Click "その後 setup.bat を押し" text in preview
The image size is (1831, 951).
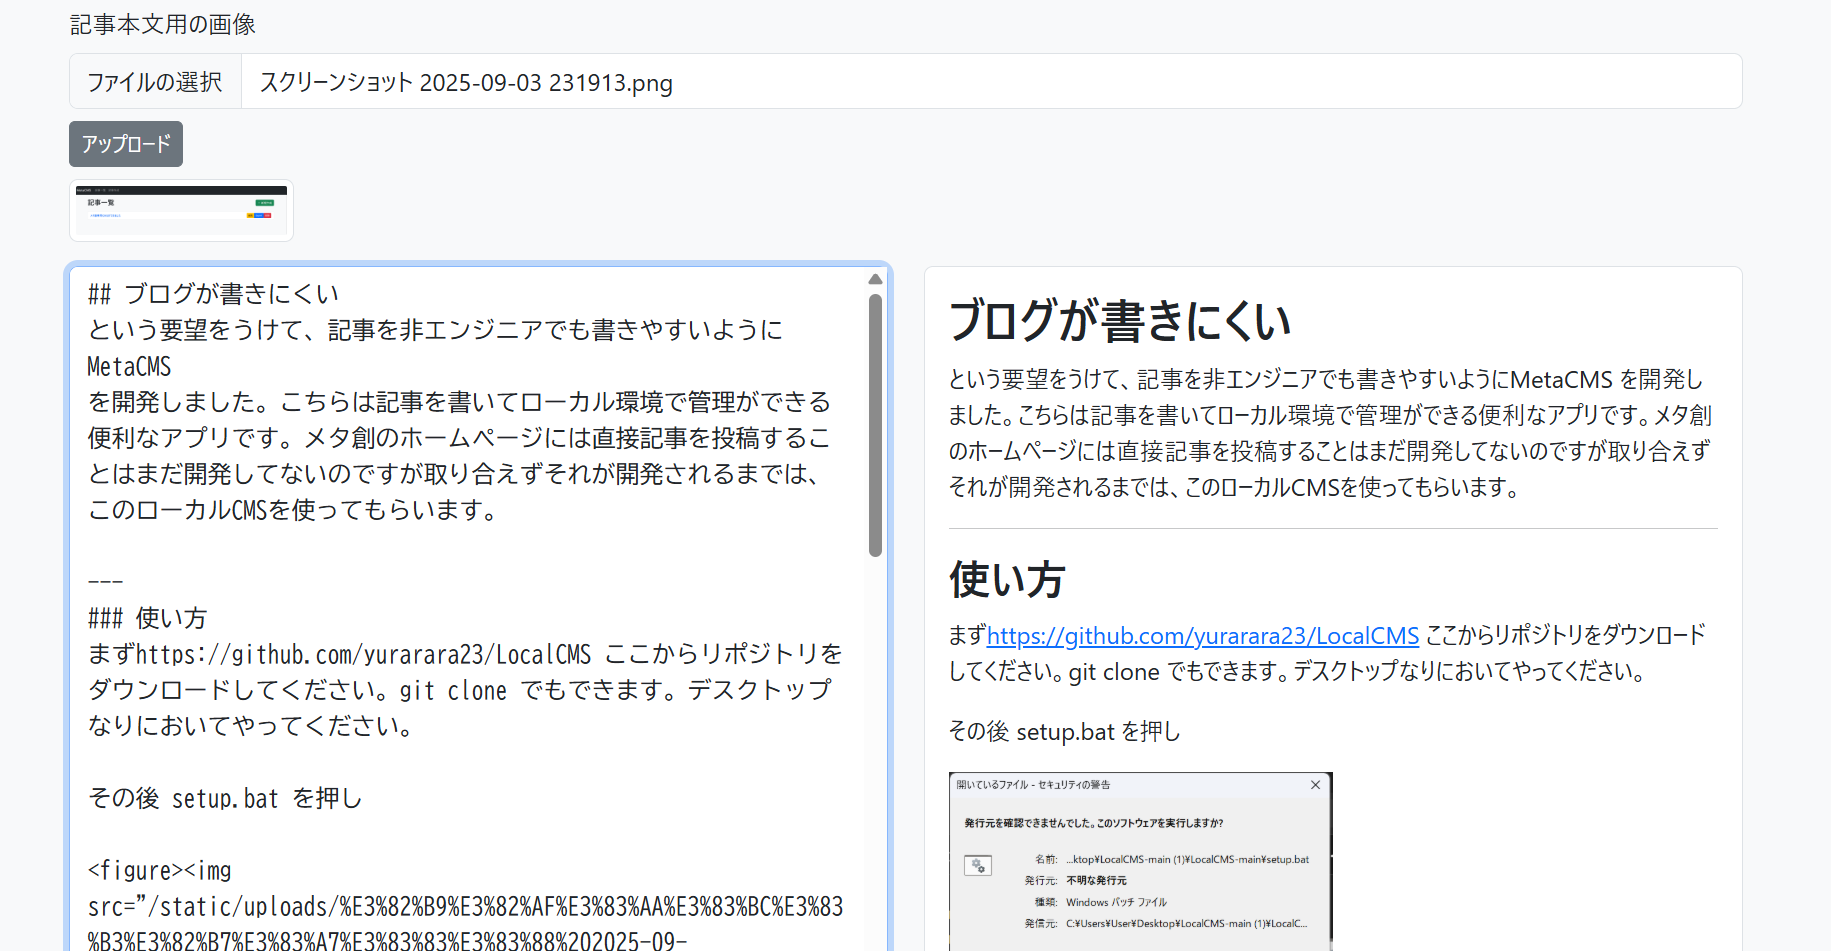[x=1064, y=732]
